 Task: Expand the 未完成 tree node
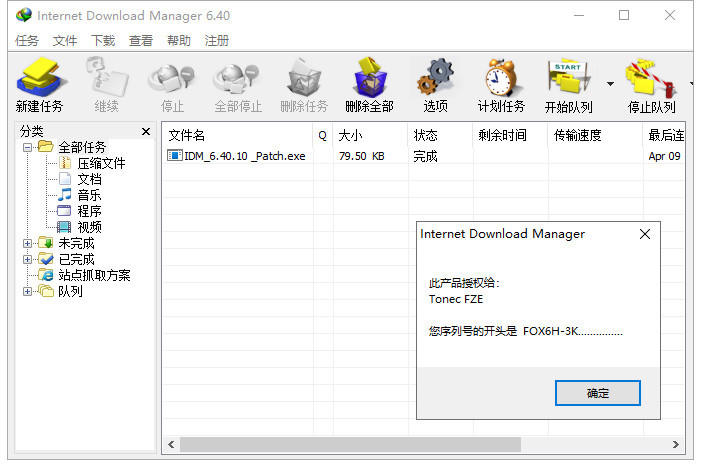(27, 244)
